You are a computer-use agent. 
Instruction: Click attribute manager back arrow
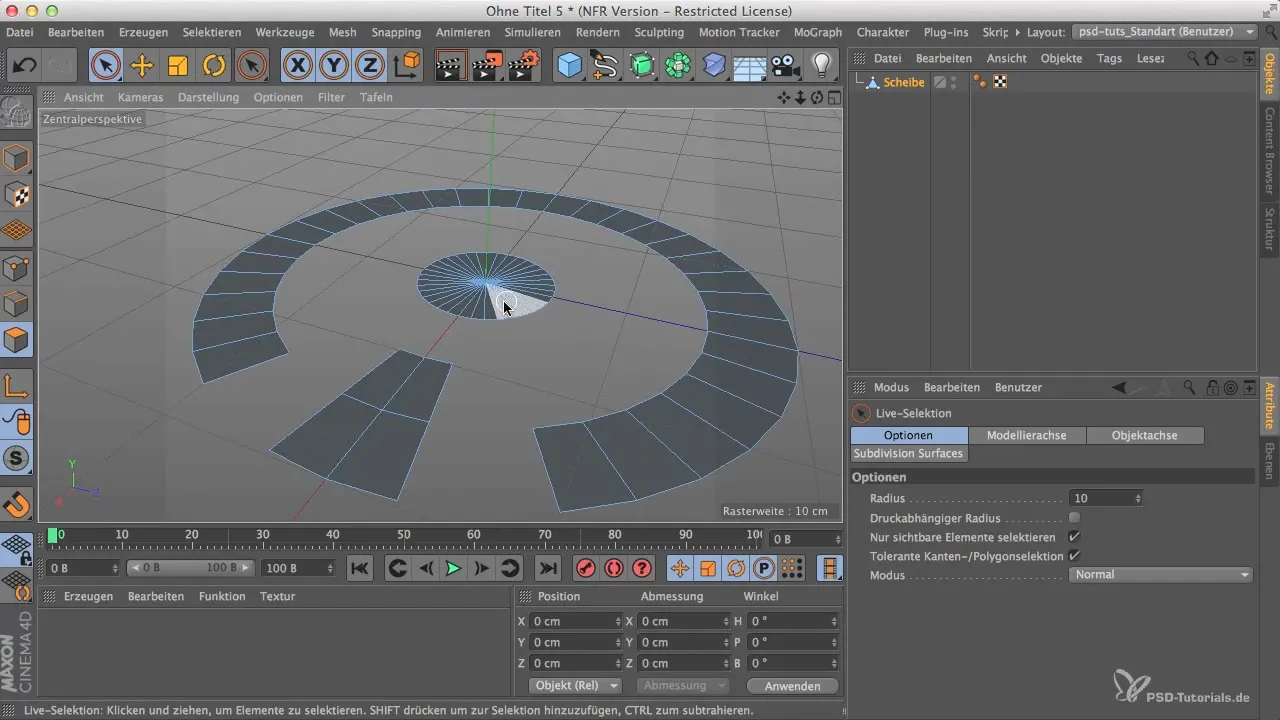[1119, 387]
